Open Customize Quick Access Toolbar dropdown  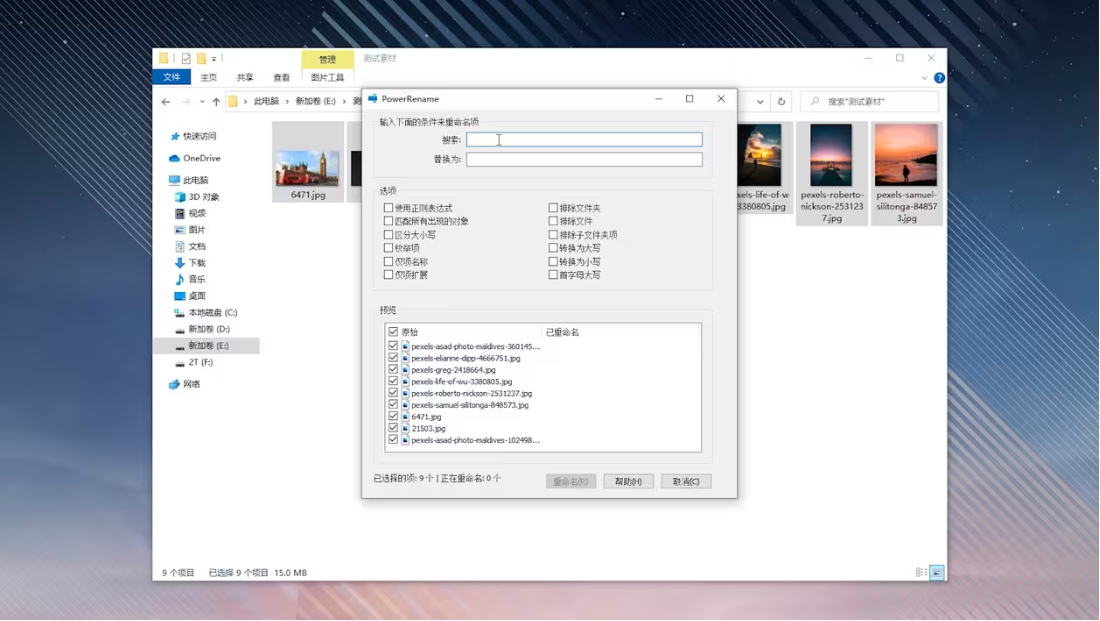(214, 59)
